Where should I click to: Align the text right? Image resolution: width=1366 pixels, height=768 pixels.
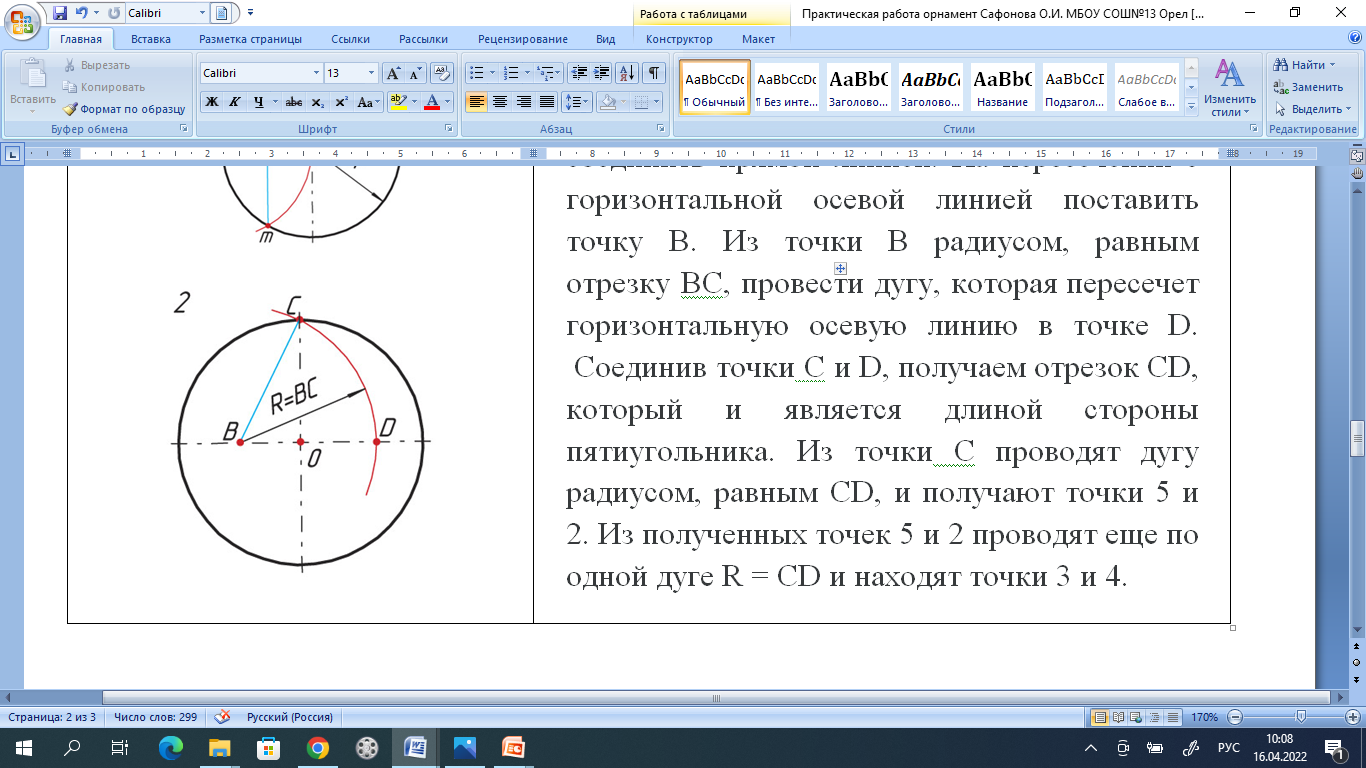click(x=523, y=102)
